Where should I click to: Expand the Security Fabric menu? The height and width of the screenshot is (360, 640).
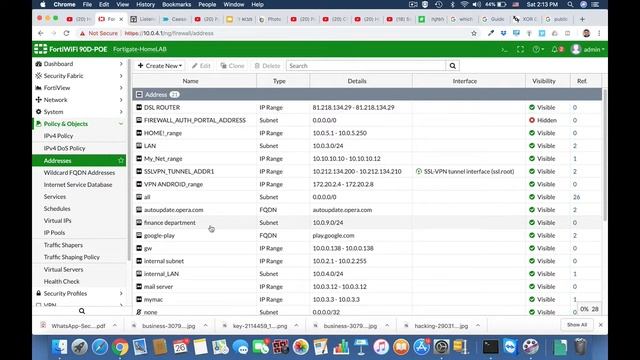pyautogui.click(x=79, y=76)
